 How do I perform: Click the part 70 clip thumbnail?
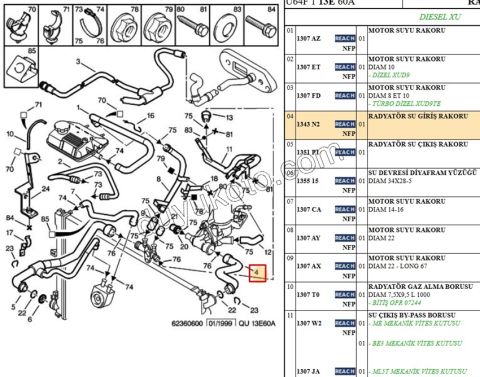coord(21,26)
